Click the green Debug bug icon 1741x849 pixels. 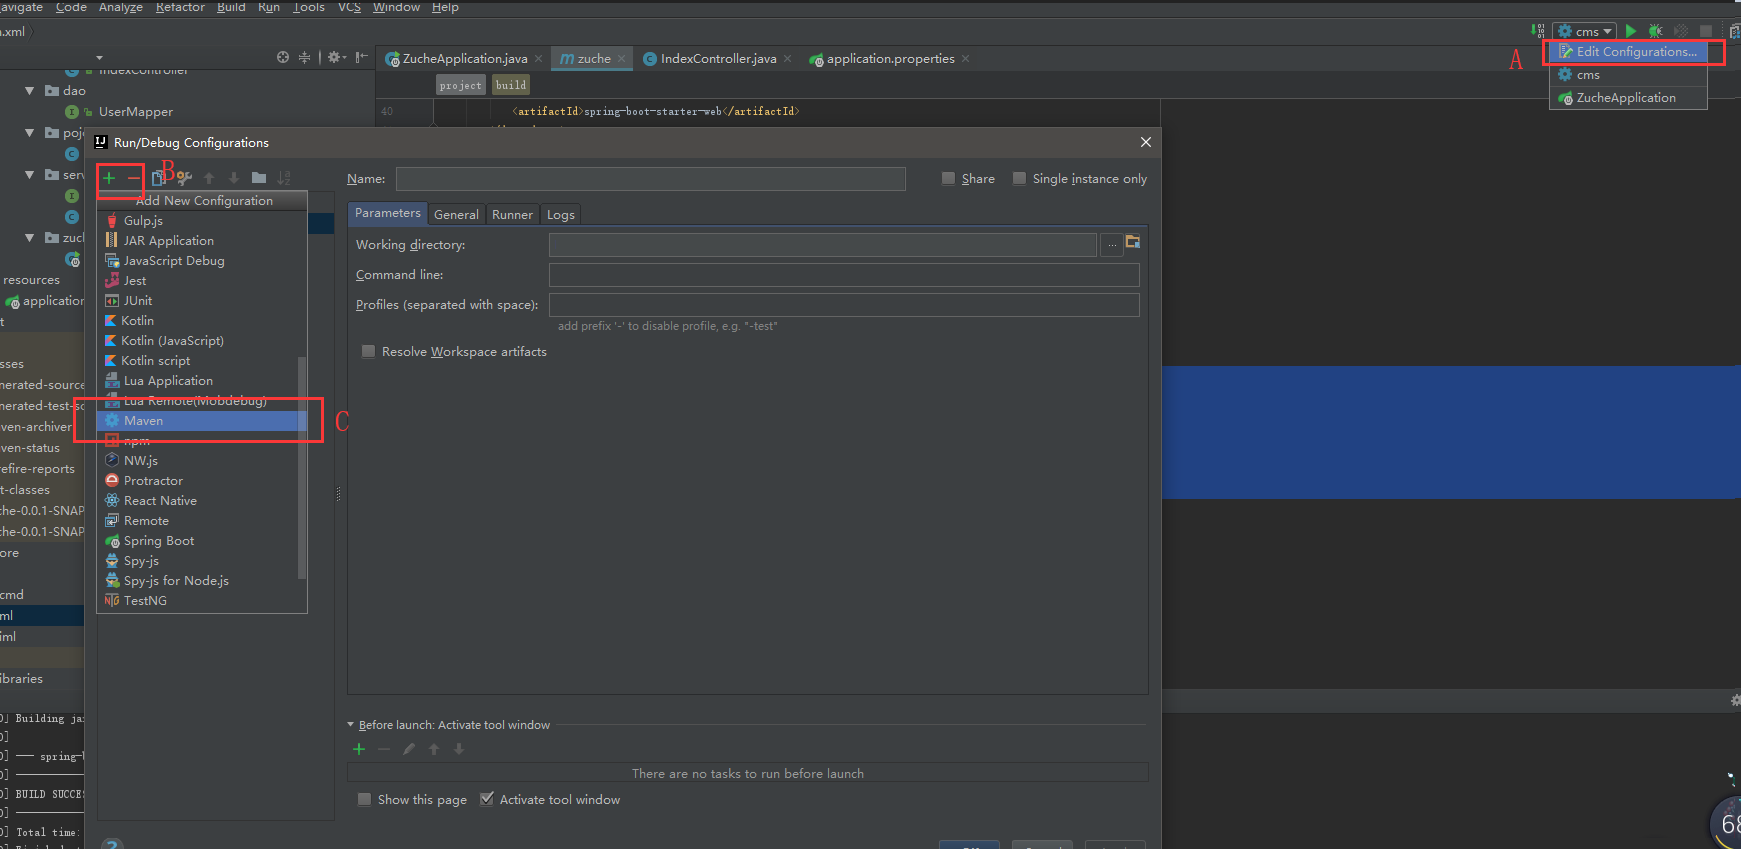[x=1656, y=31]
